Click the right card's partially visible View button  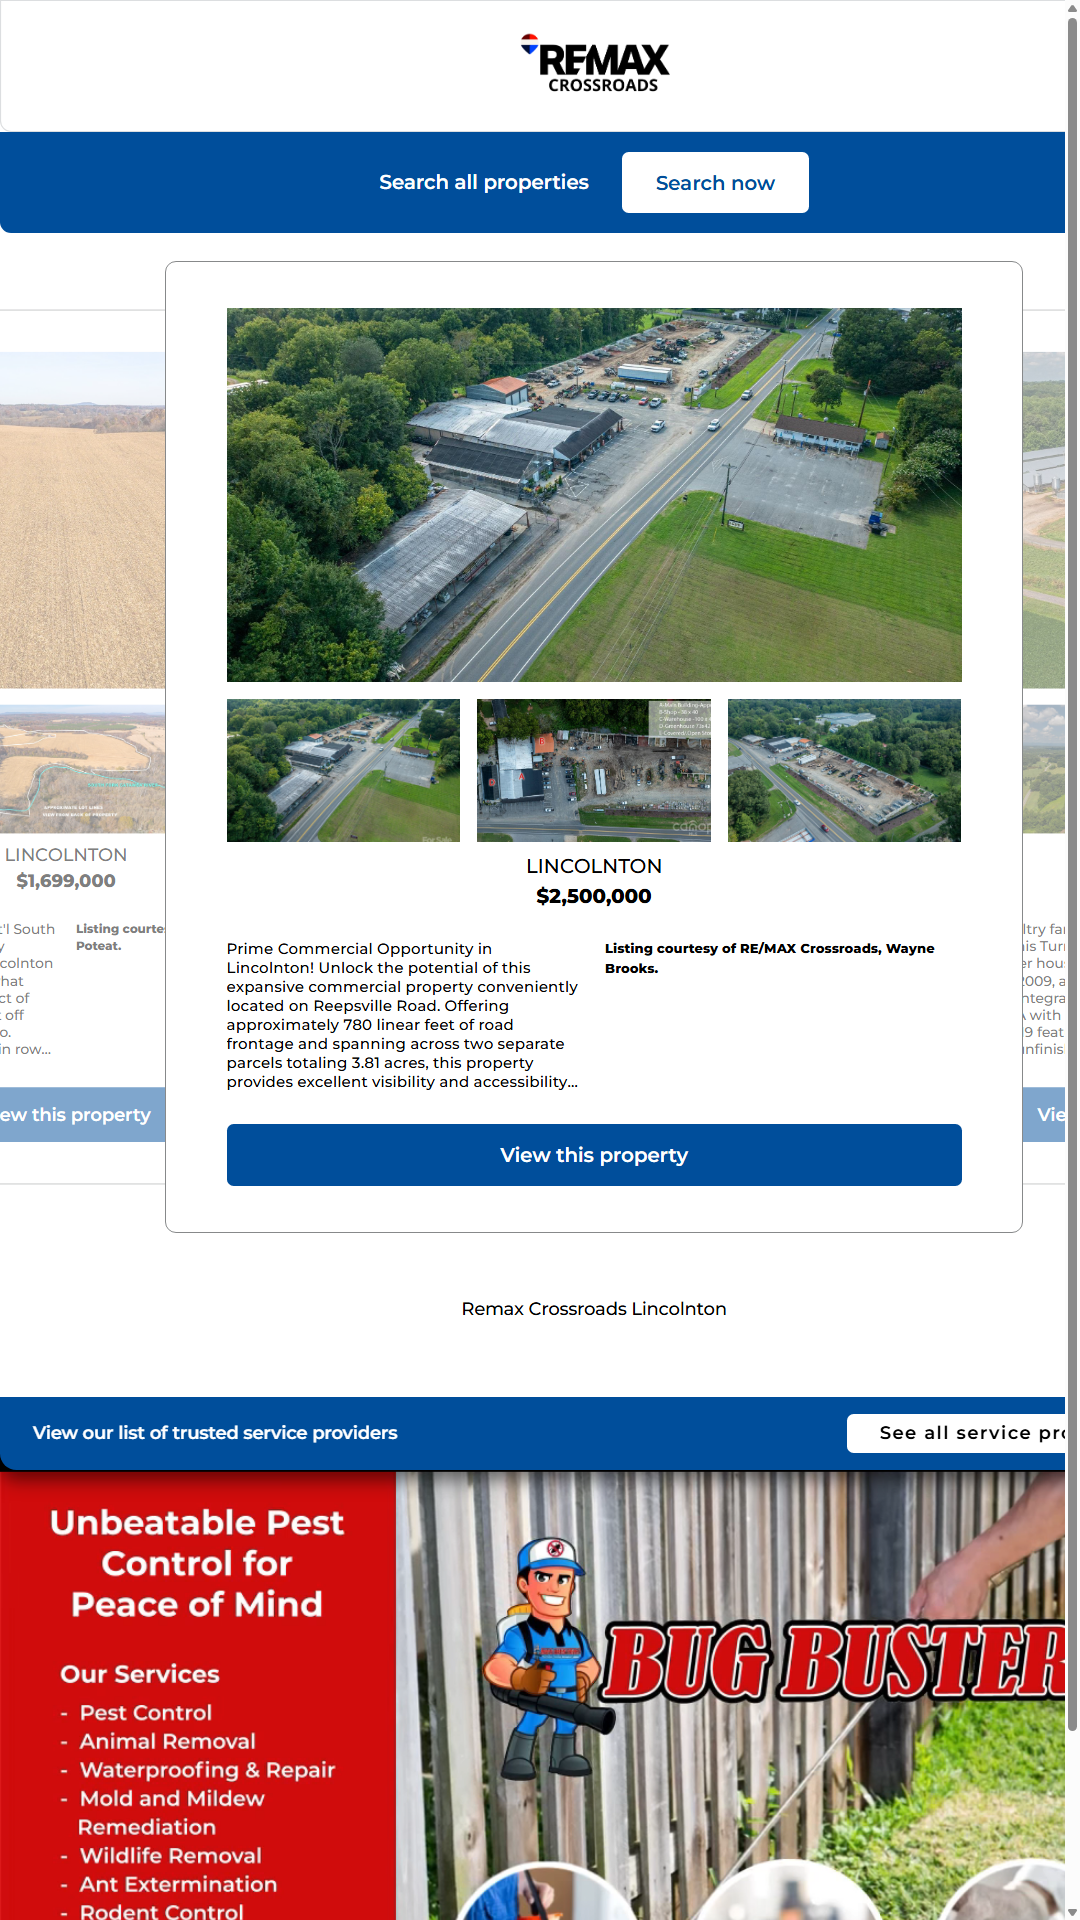(1045, 1114)
